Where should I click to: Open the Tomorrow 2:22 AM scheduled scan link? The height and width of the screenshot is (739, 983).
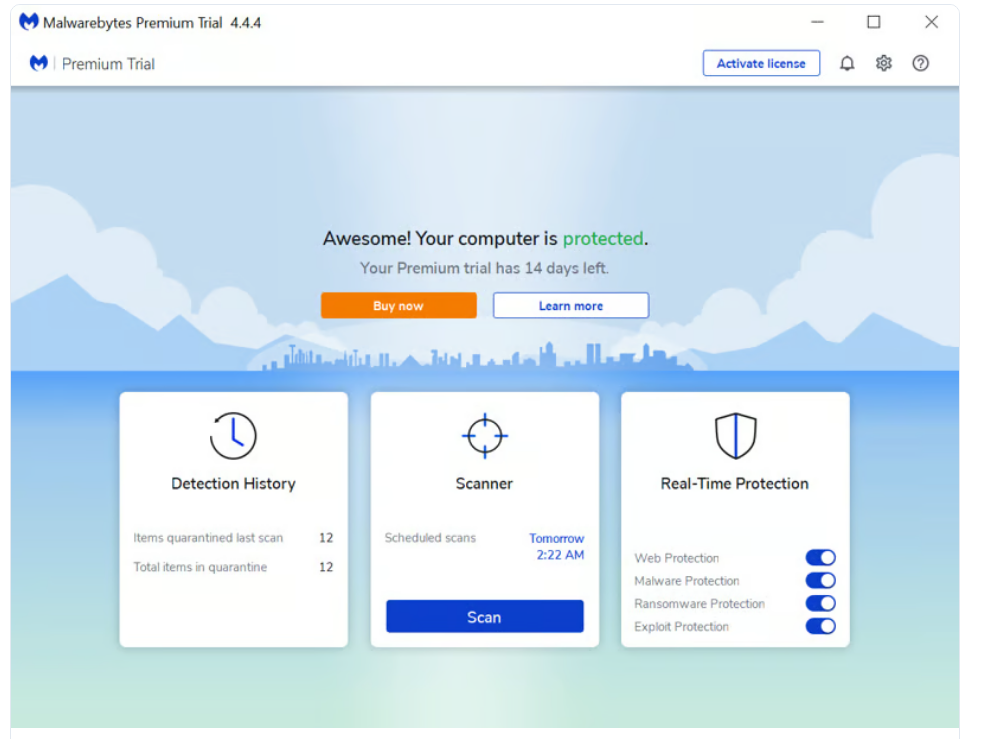556,547
